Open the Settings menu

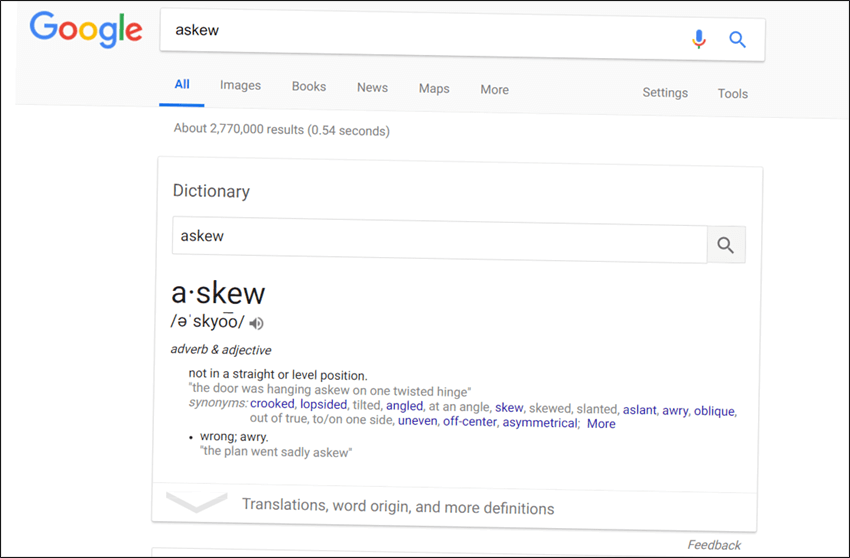coord(665,93)
